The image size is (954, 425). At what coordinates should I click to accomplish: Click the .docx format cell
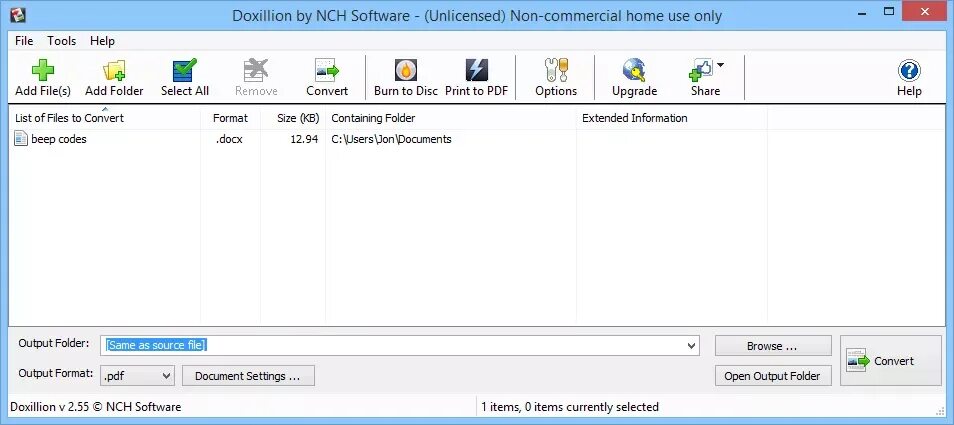pos(229,139)
